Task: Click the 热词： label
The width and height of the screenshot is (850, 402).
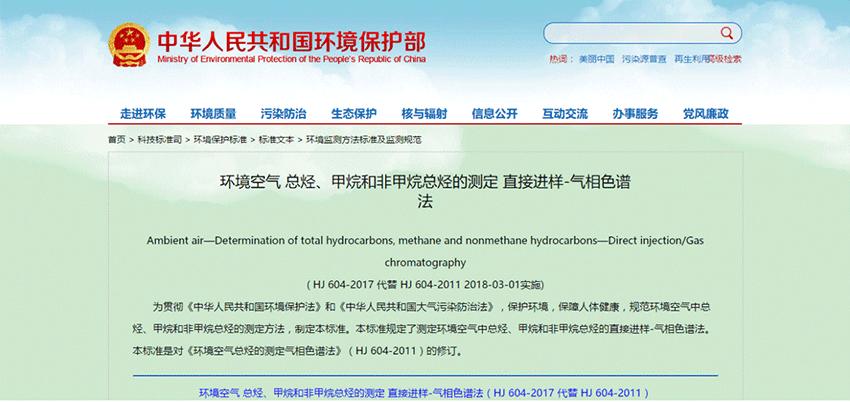Action: (562, 59)
